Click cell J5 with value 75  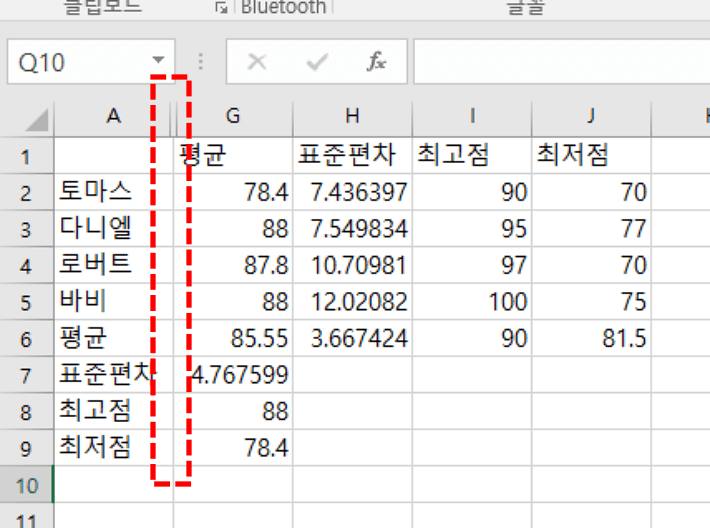point(591,302)
